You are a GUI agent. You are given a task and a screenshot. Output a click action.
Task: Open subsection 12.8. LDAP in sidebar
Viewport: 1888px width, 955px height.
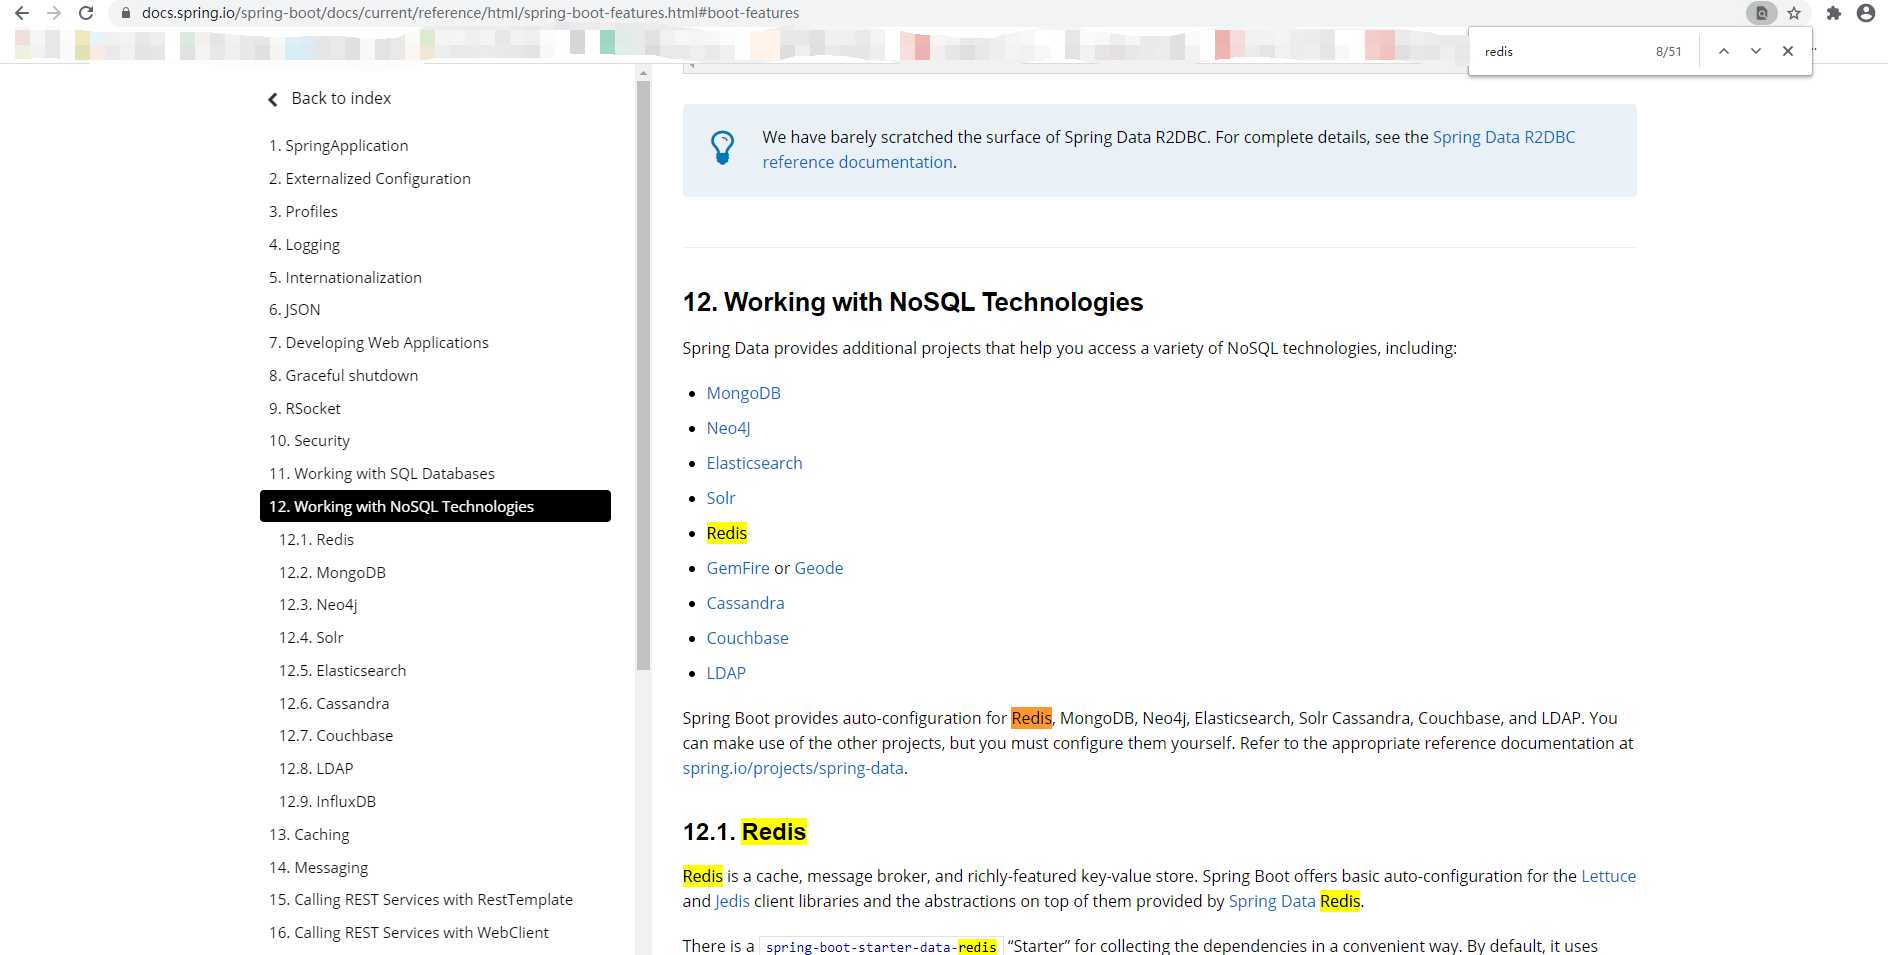point(316,769)
